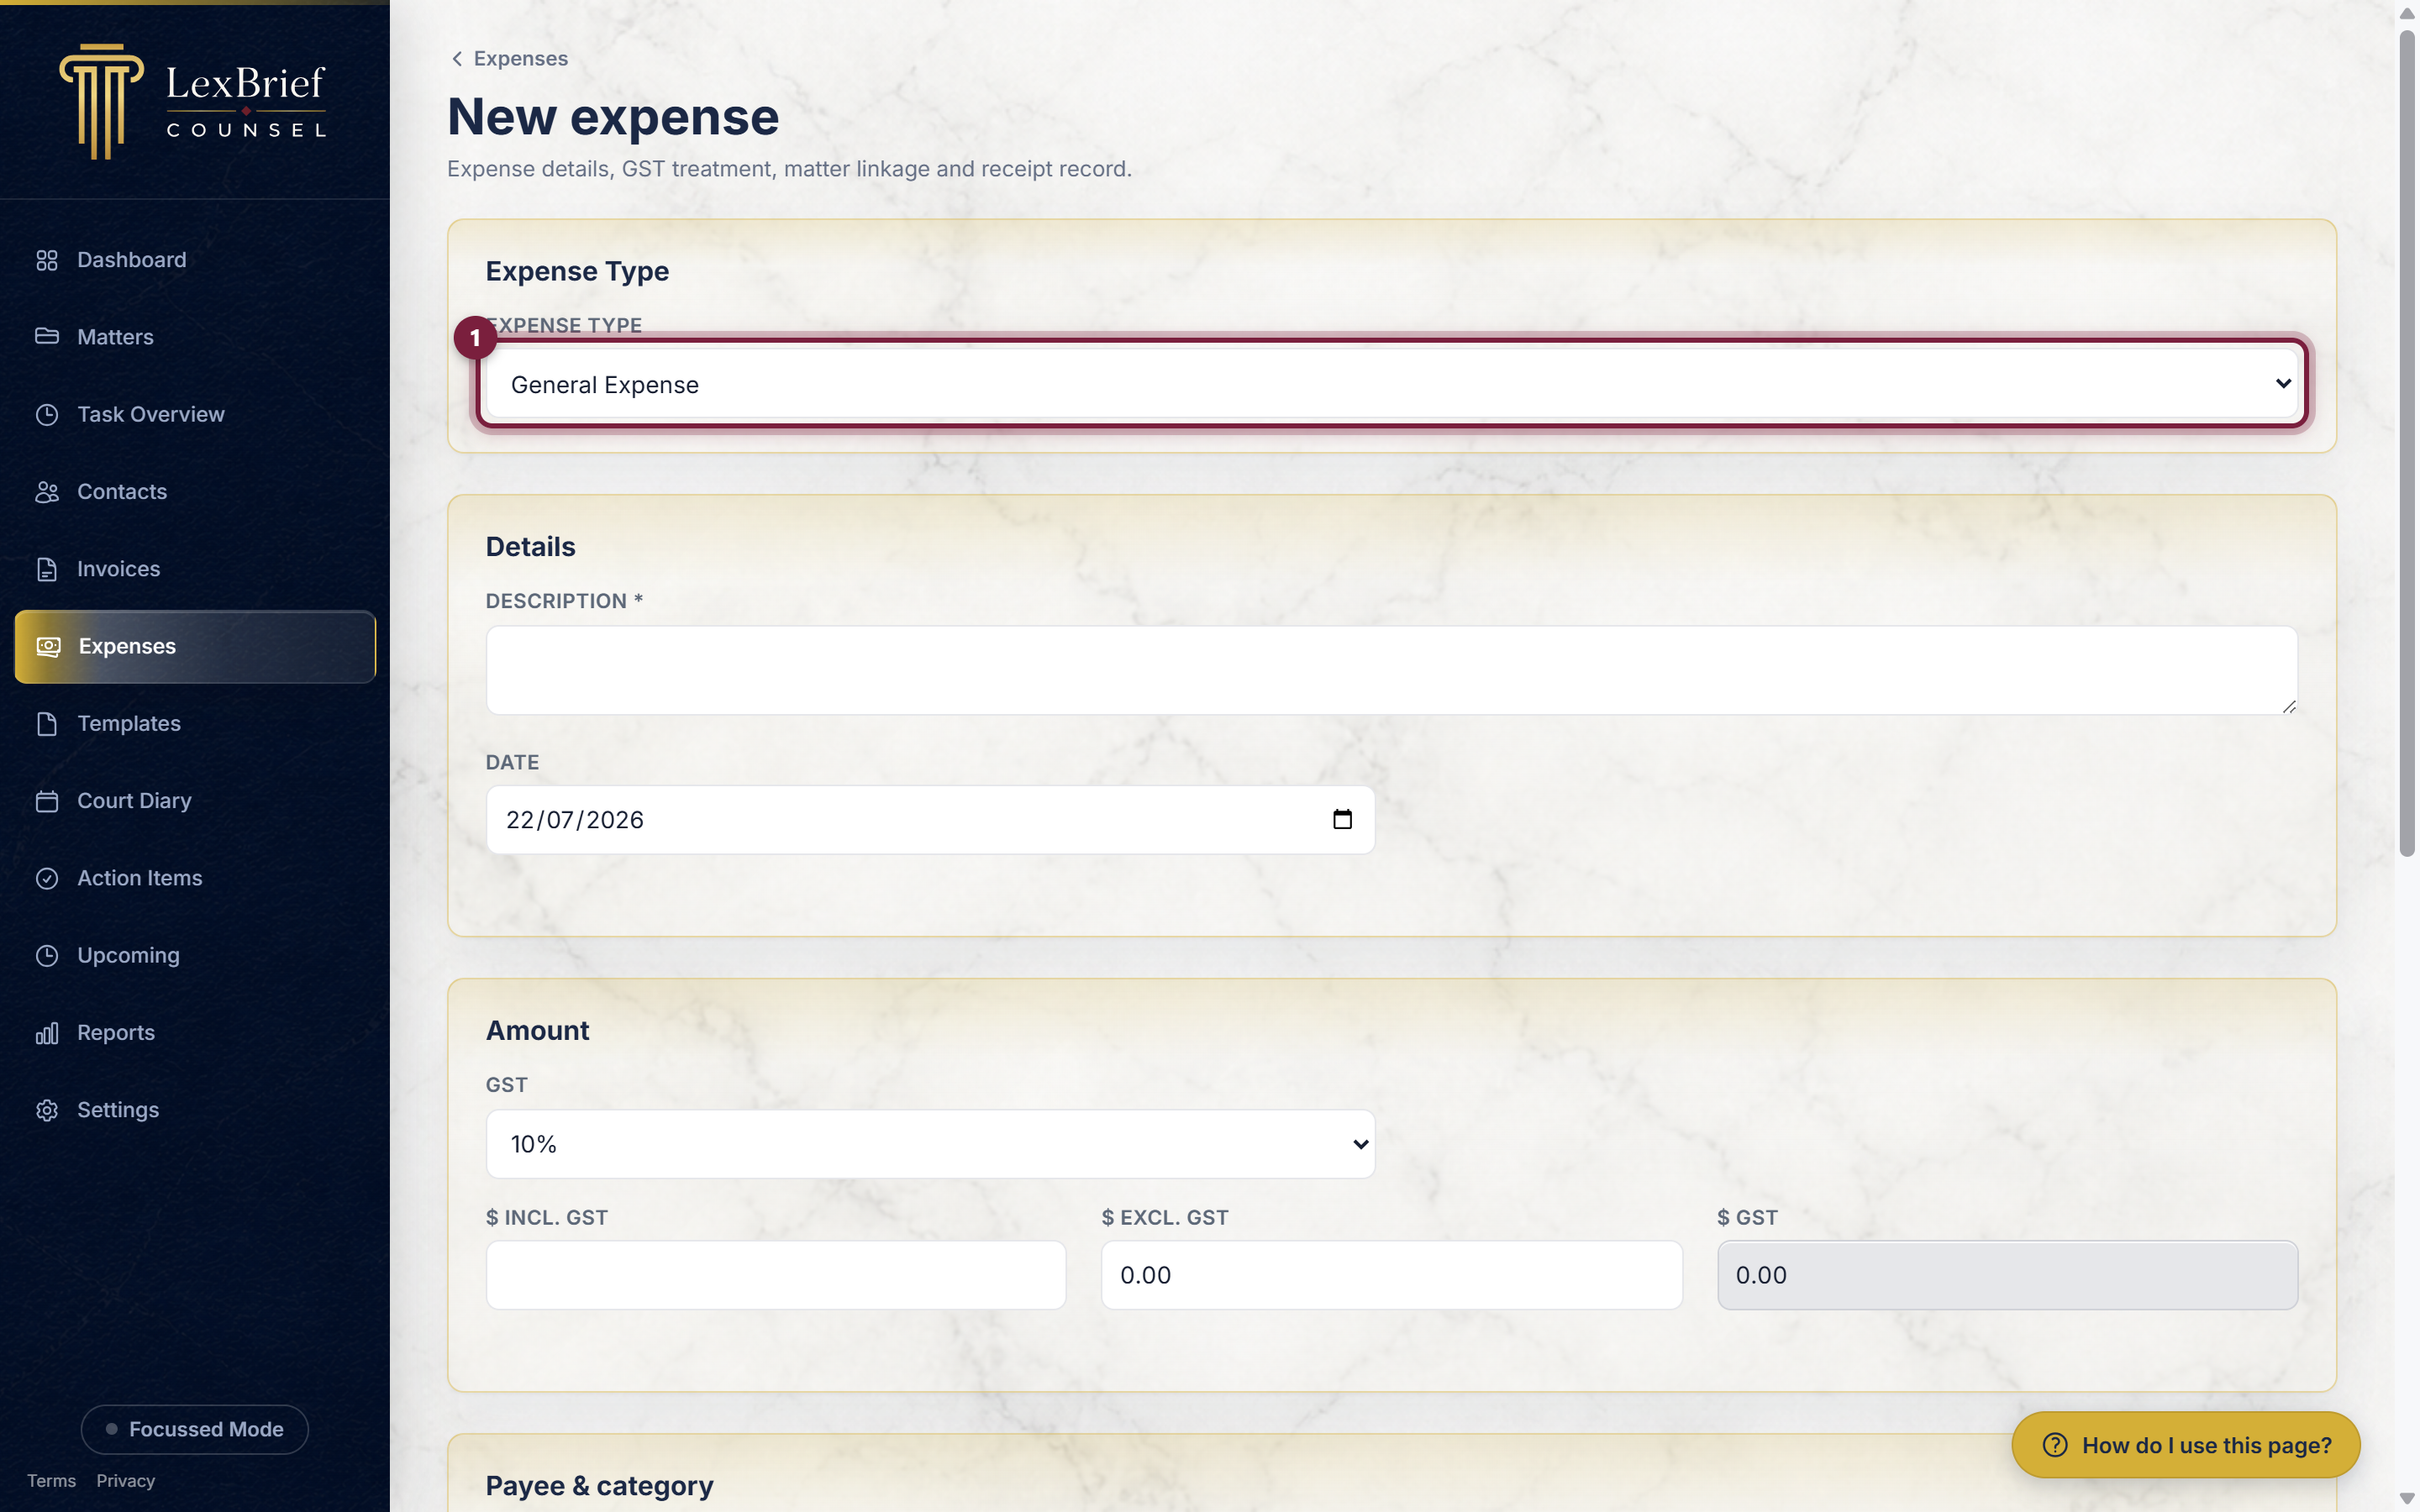Click the Details section heading

531,547
